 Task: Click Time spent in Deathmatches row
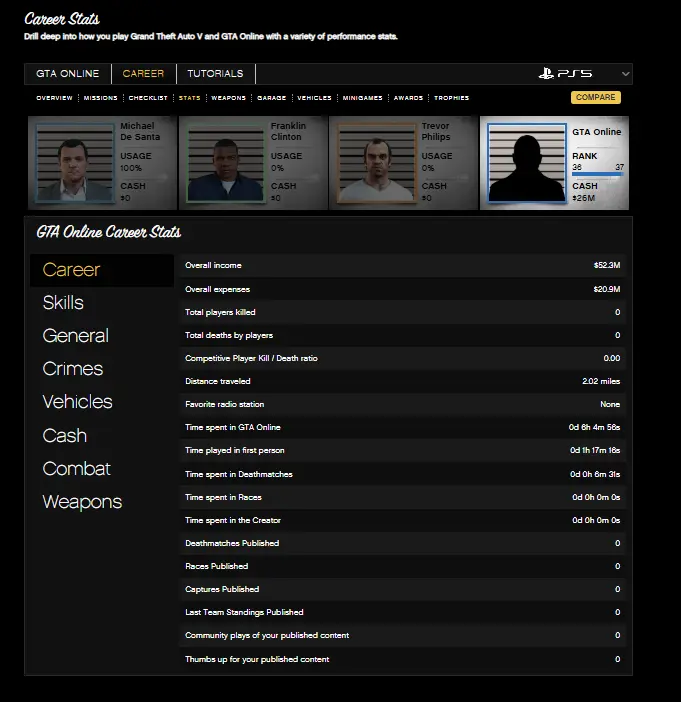click(x=403, y=474)
